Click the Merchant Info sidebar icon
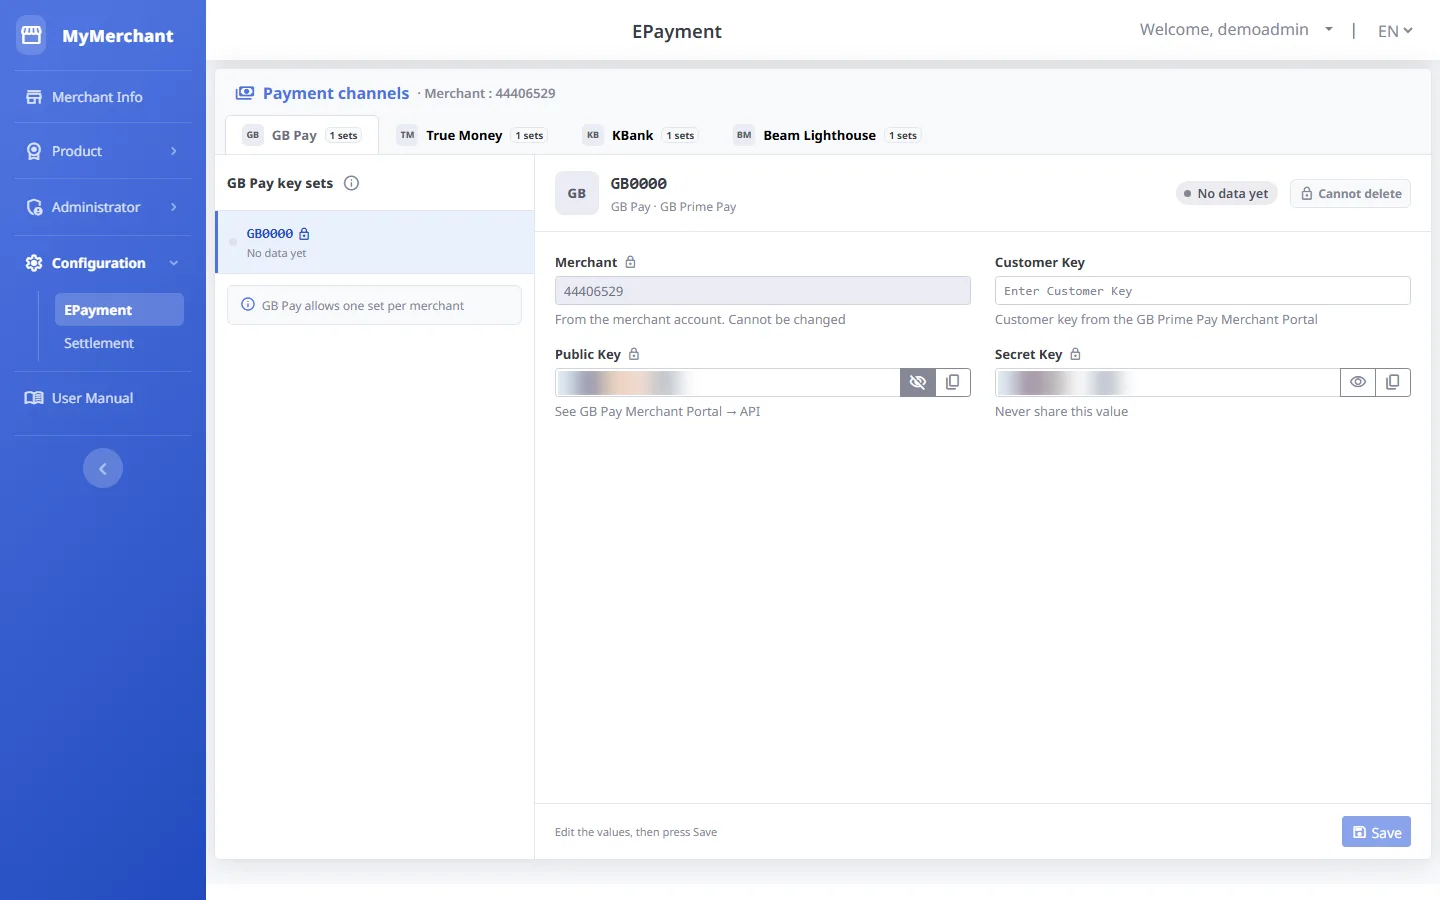Viewport: 1440px width, 900px height. point(34,97)
